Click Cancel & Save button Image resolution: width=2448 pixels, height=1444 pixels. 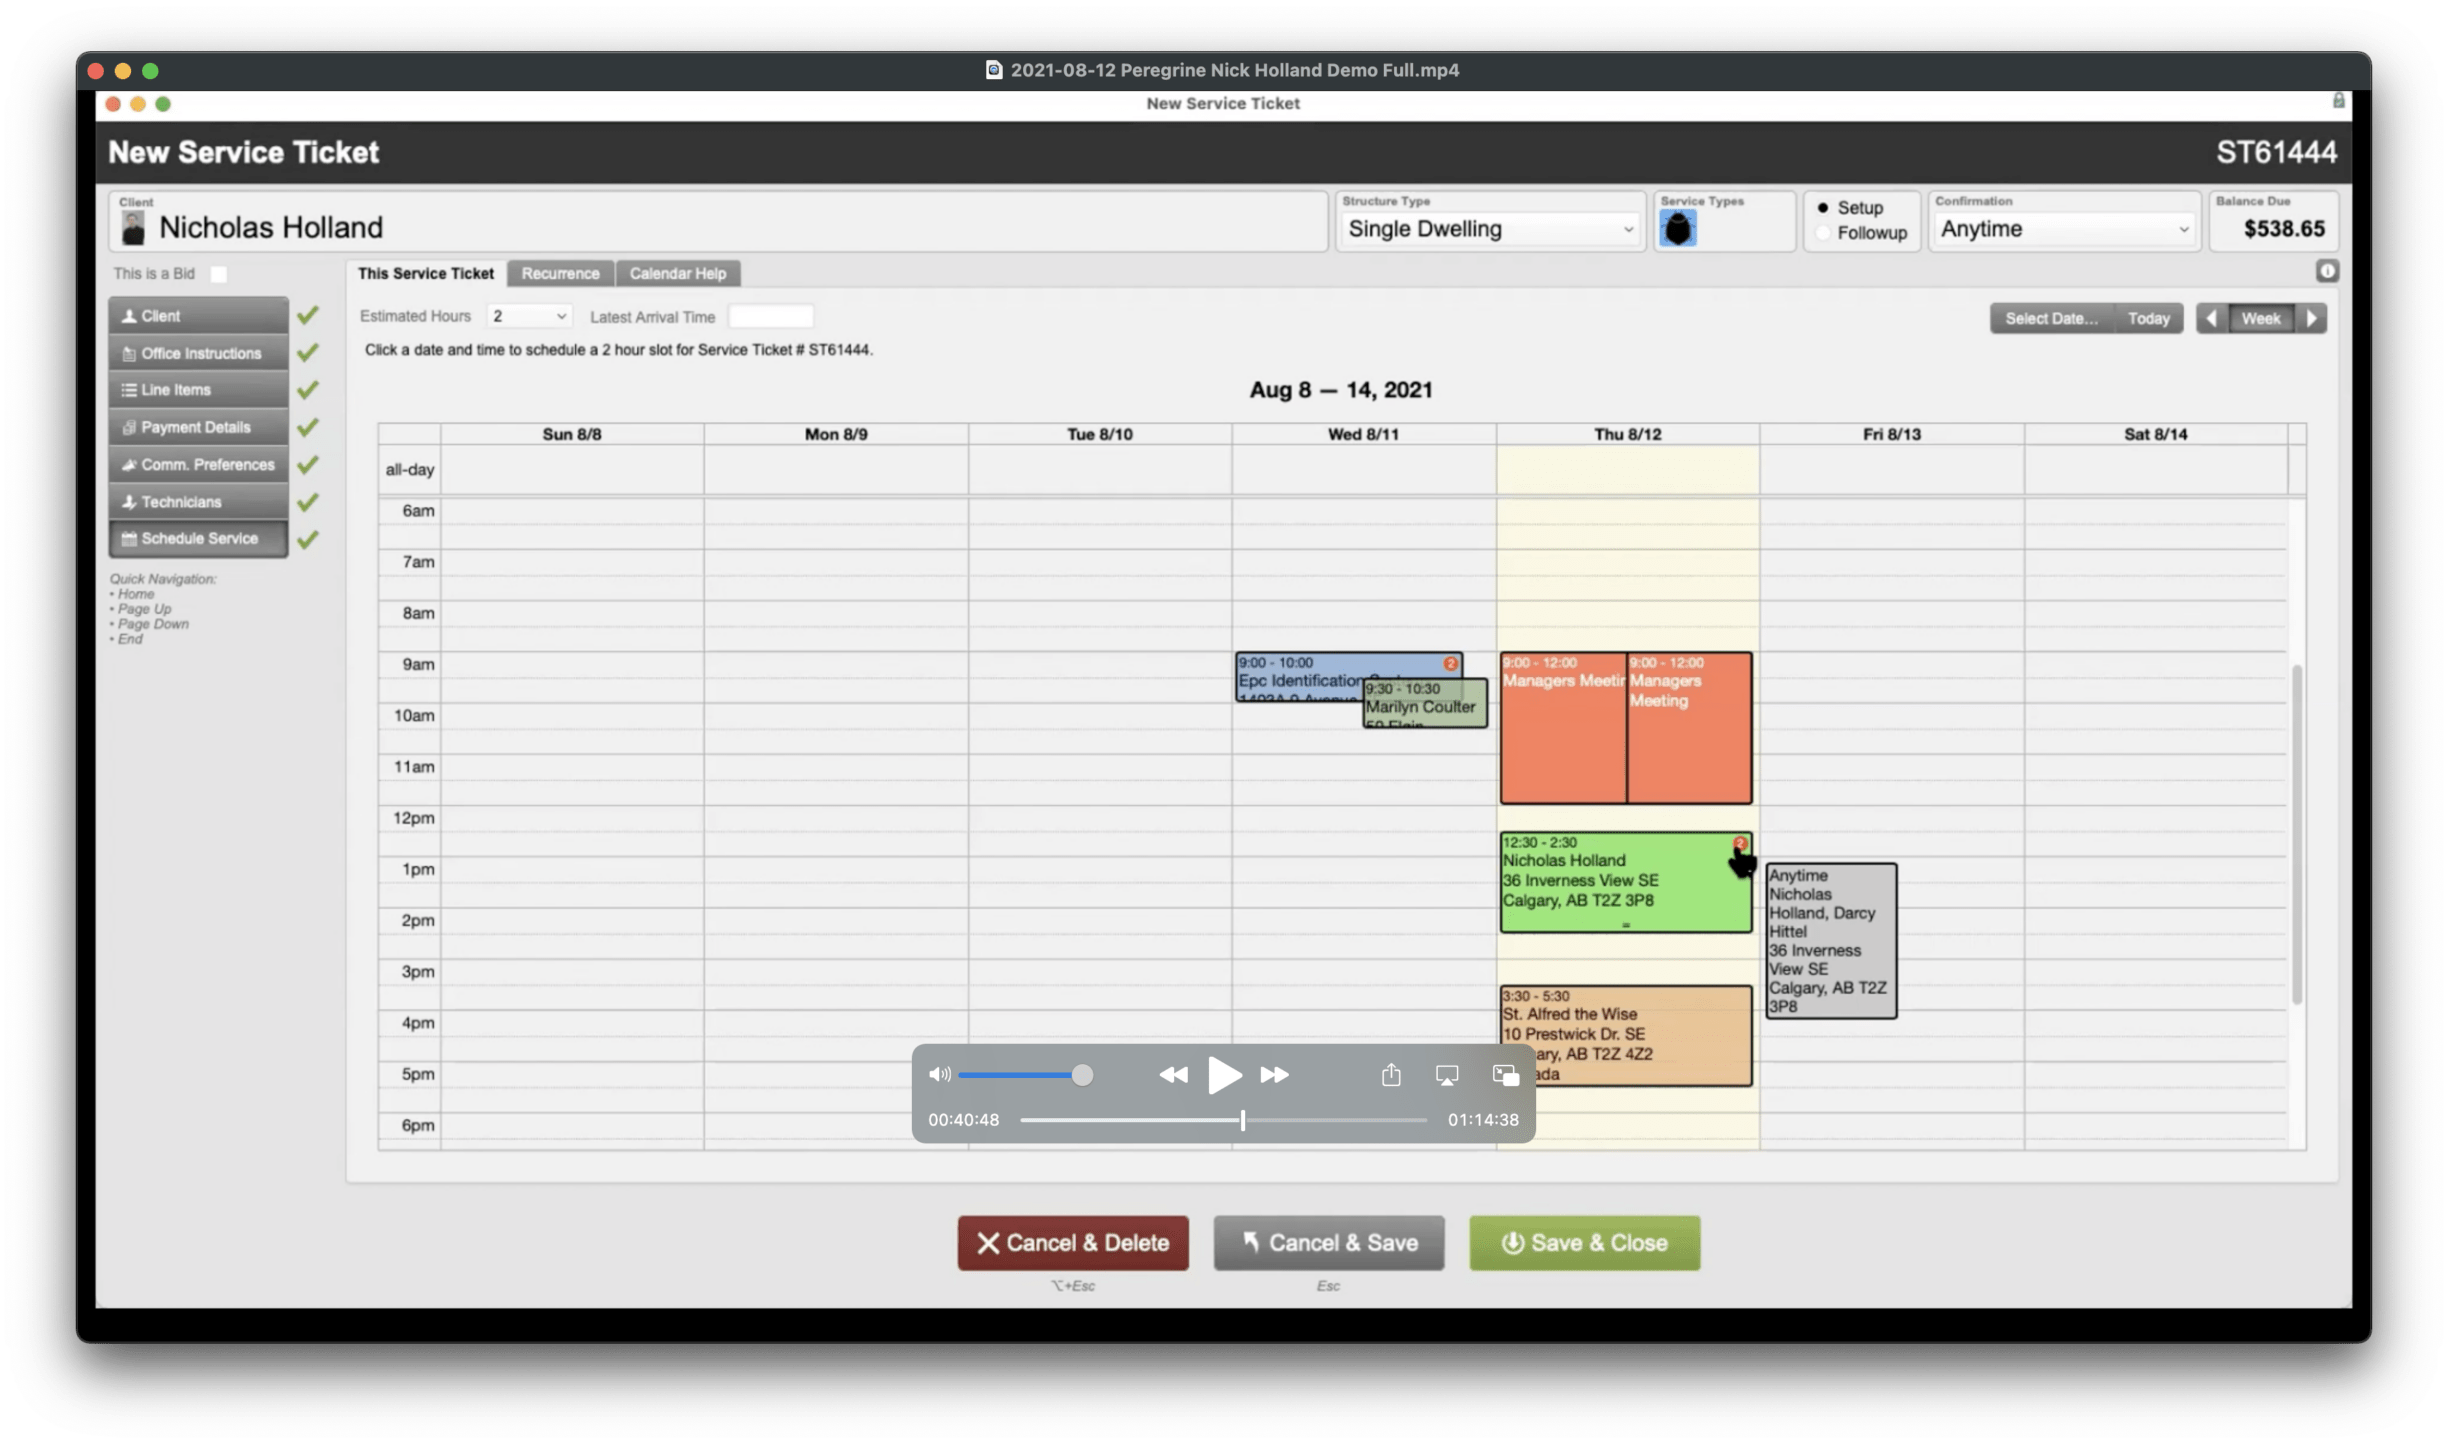point(1329,1242)
